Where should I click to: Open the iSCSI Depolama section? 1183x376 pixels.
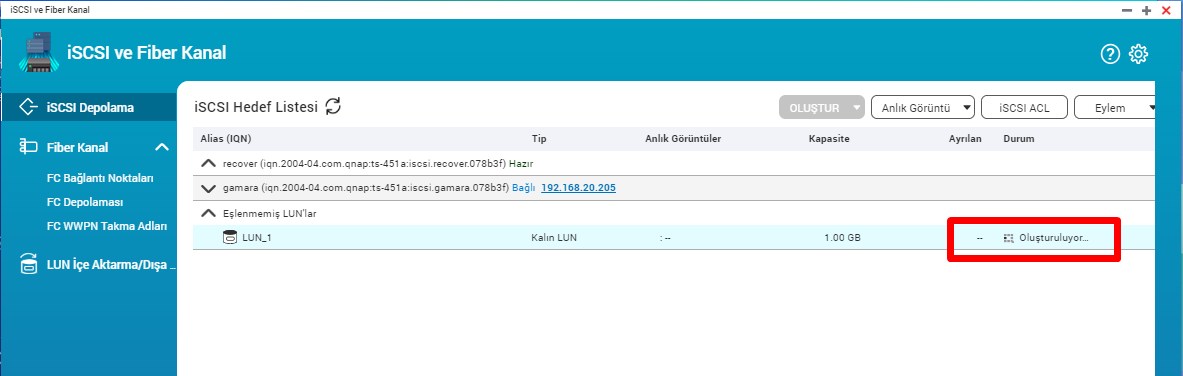[88, 107]
